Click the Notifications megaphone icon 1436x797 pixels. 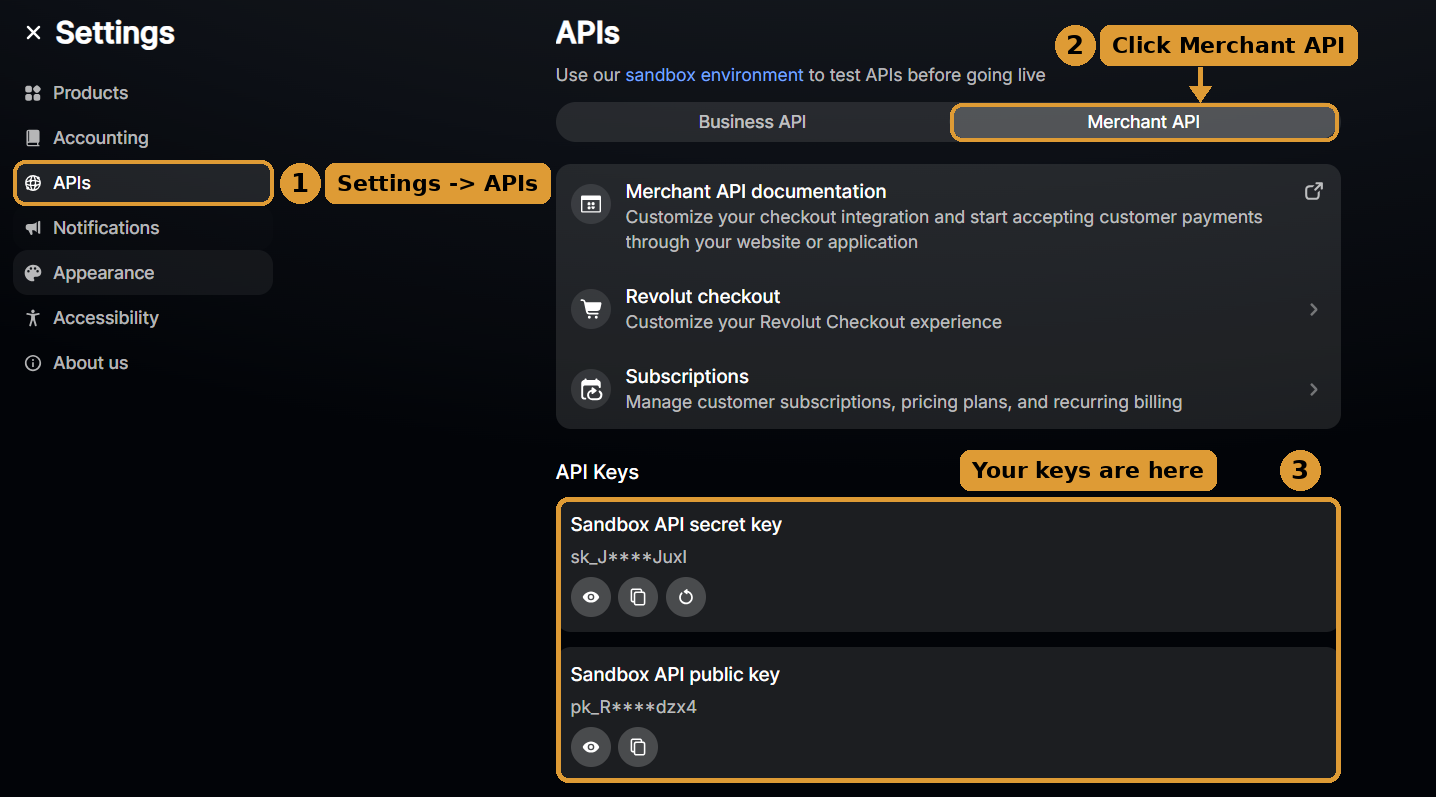coord(33,228)
